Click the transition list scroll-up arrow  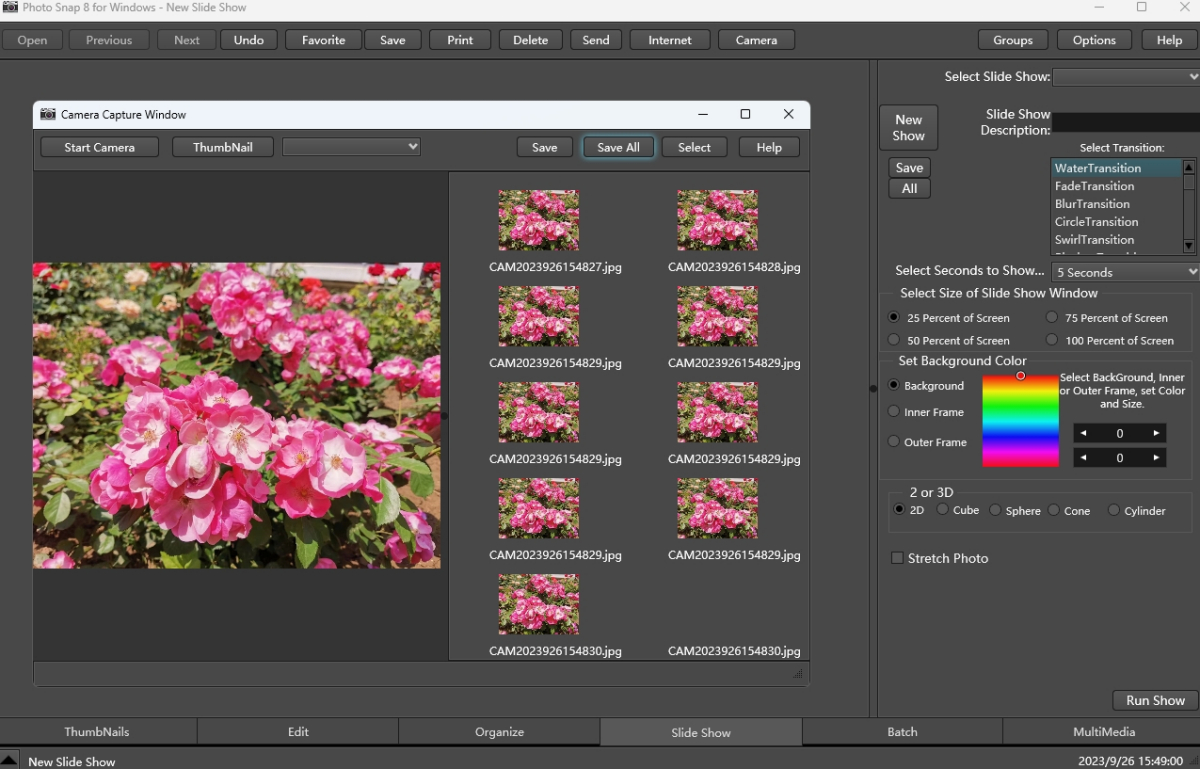(x=1189, y=168)
